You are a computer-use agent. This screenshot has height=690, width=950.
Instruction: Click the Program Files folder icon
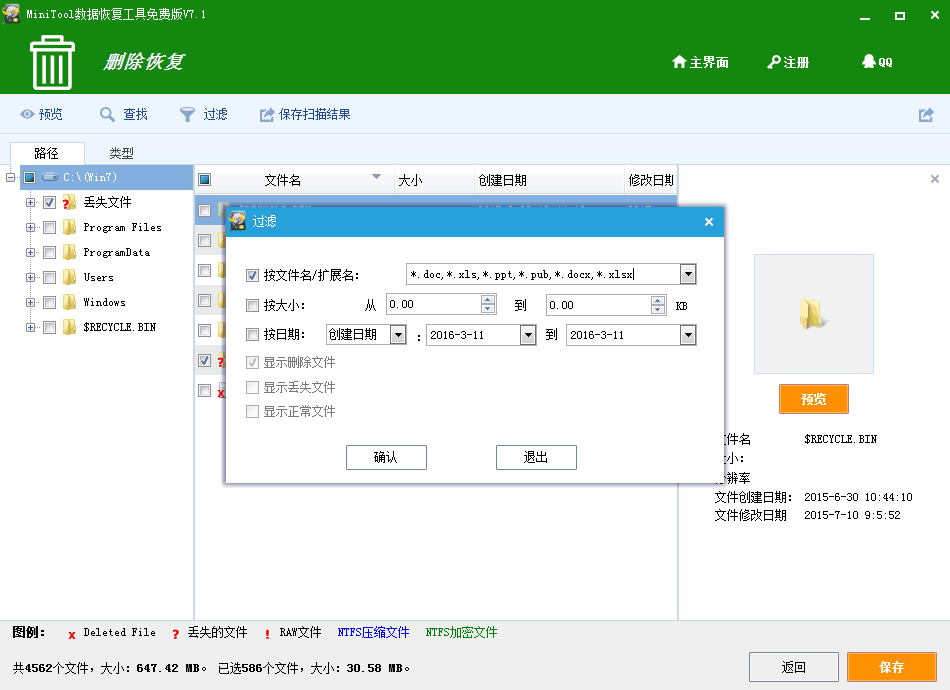70,227
